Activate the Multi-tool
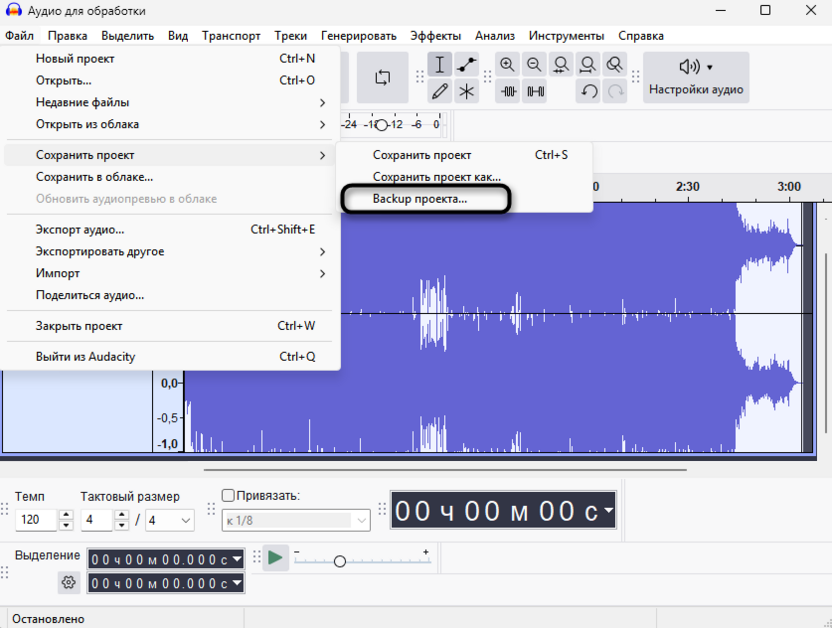 (x=466, y=90)
